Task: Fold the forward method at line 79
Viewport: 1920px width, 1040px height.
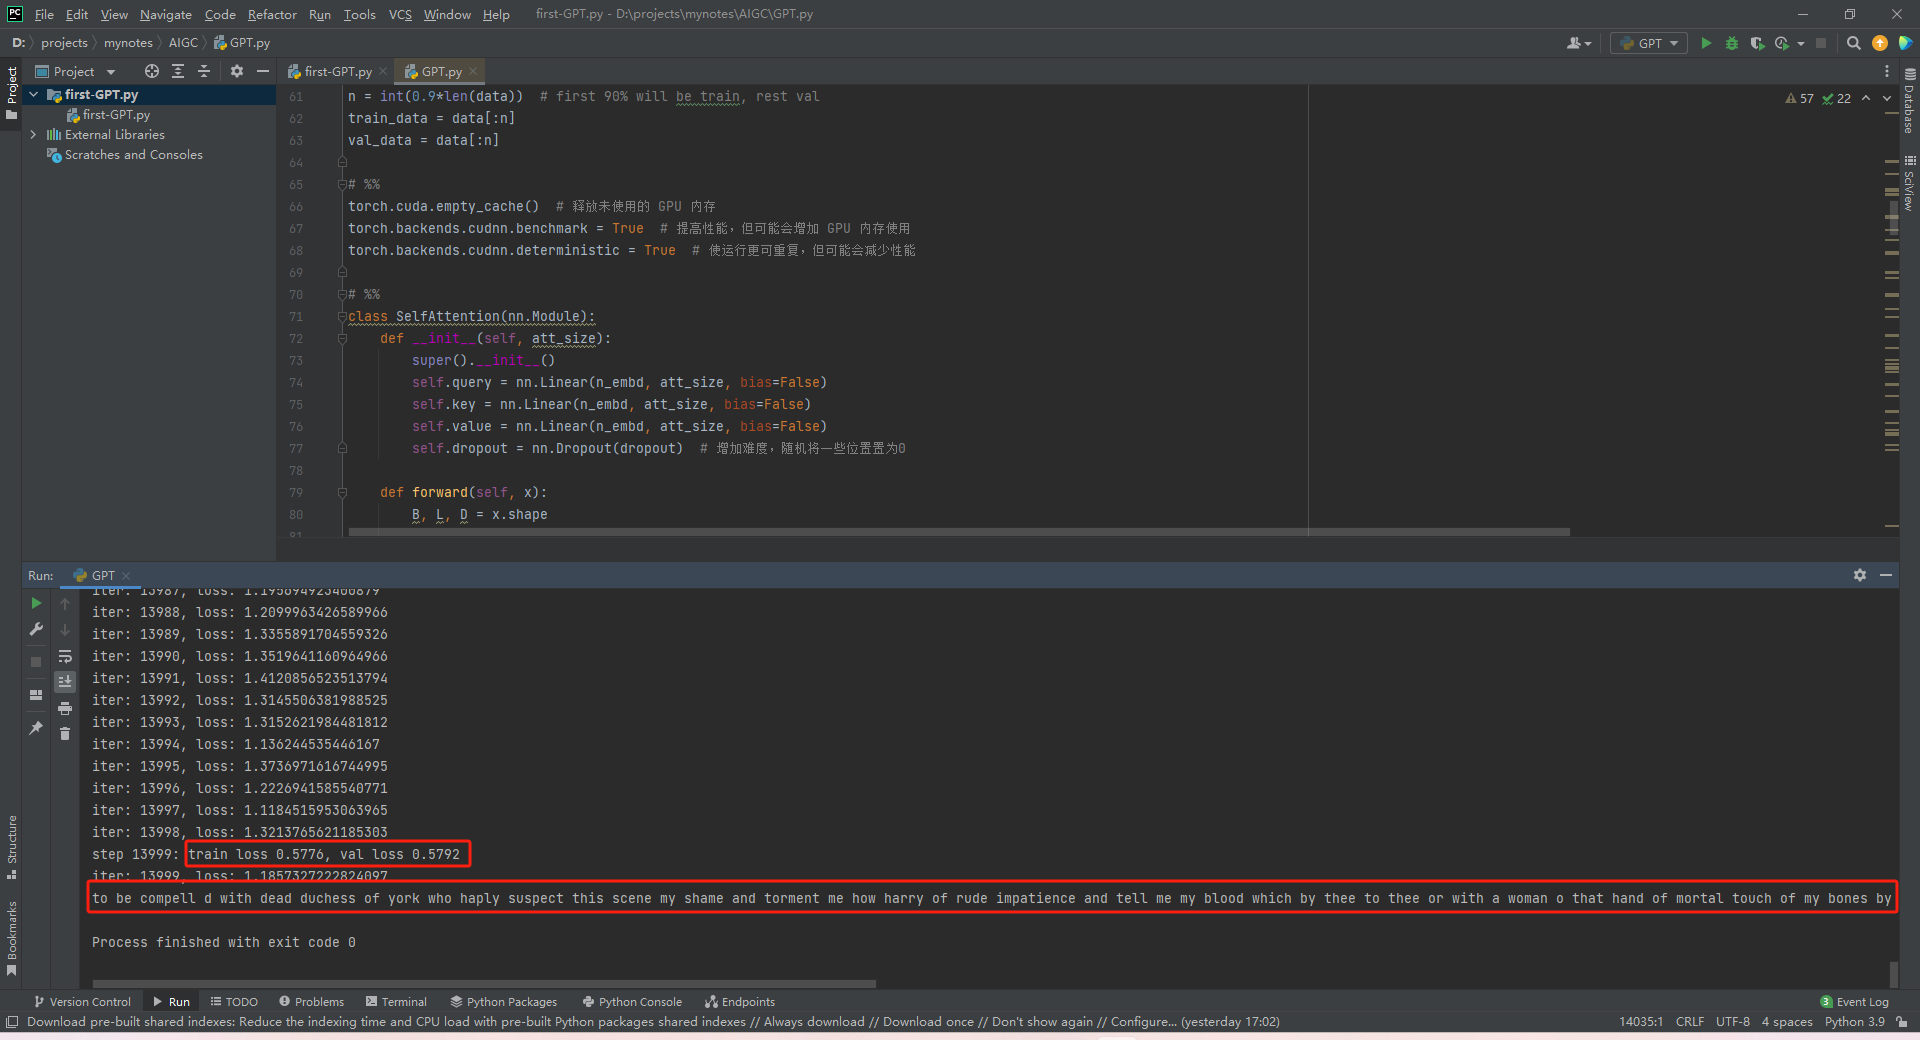Action: tap(342, 492)
